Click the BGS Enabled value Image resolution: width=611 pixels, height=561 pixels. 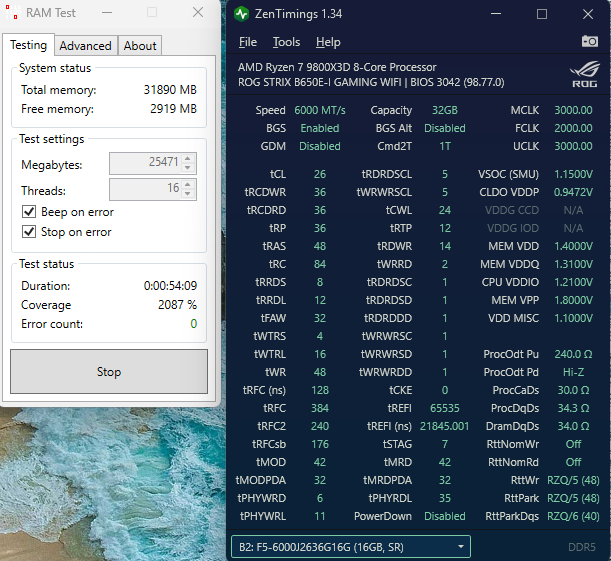coord(320,128)
